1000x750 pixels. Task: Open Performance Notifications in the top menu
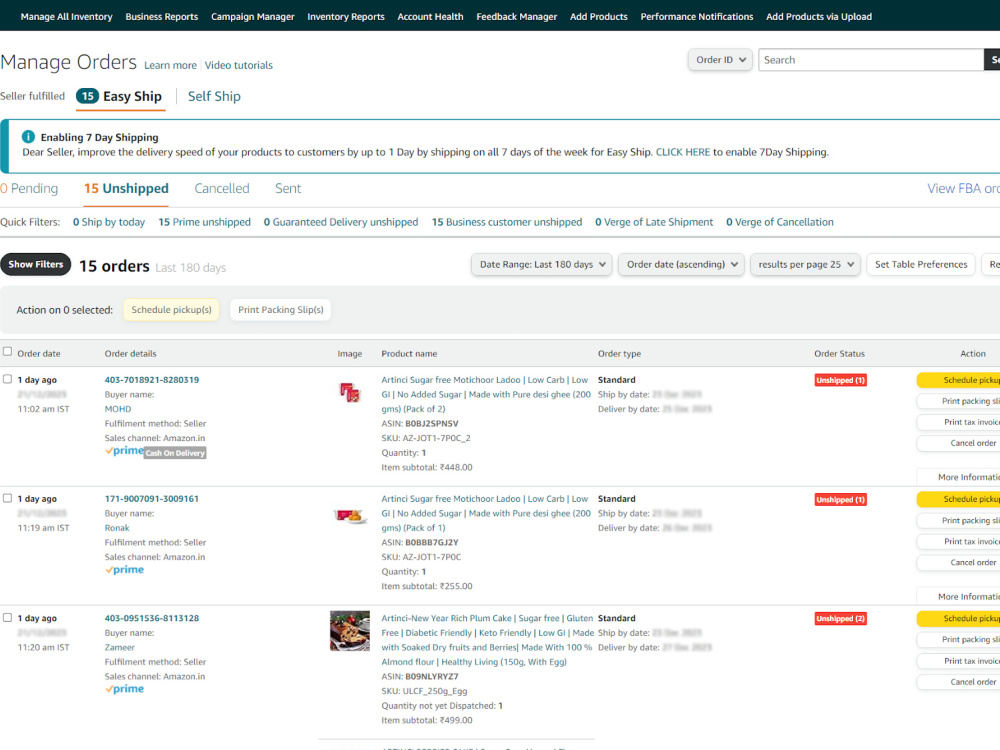tap(696, 17)
